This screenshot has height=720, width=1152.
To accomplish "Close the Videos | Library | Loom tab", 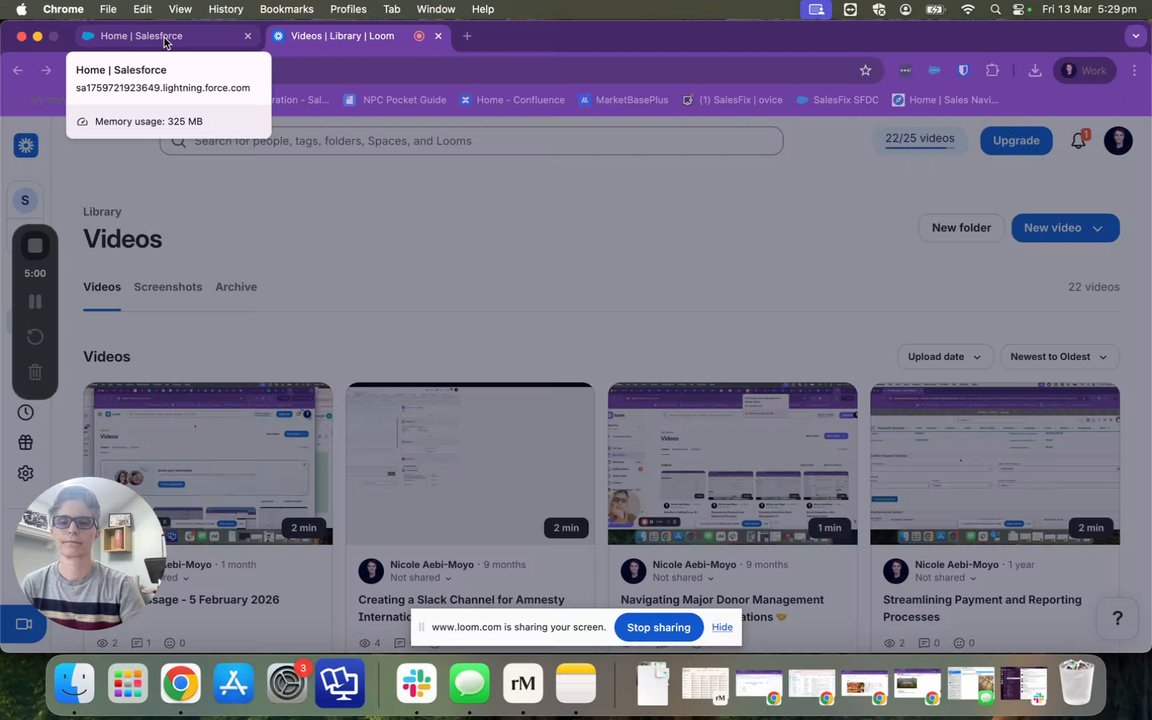I will 439,36.
